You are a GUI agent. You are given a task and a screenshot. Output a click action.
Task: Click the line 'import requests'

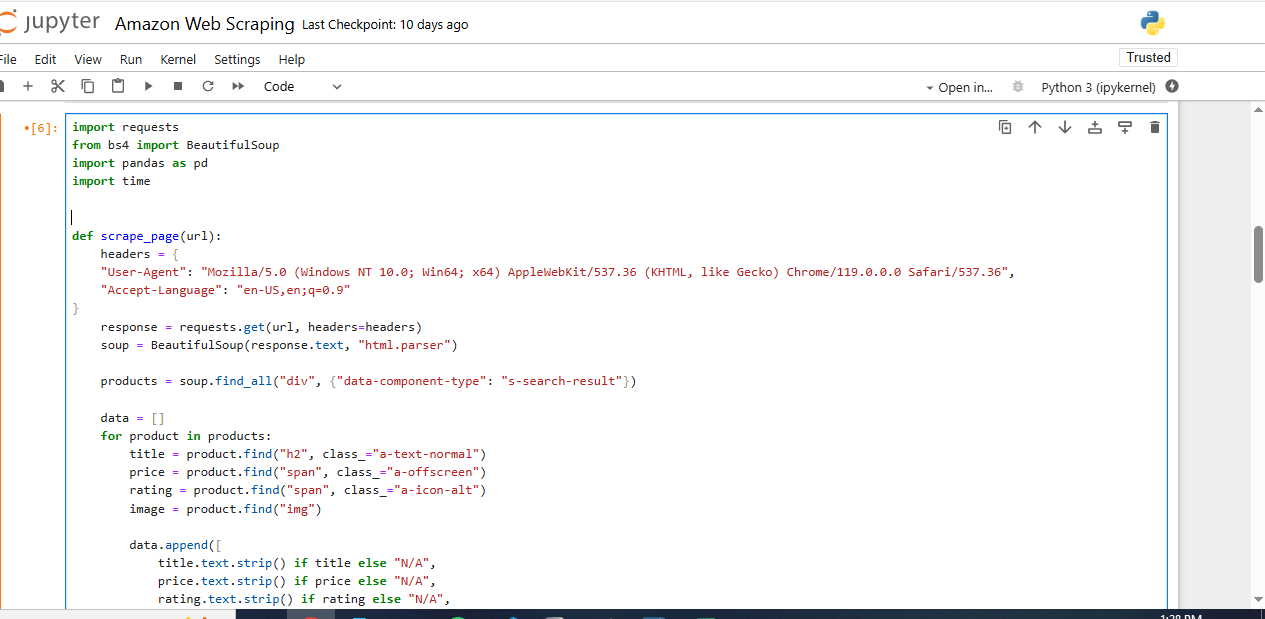tap(125, 127)
